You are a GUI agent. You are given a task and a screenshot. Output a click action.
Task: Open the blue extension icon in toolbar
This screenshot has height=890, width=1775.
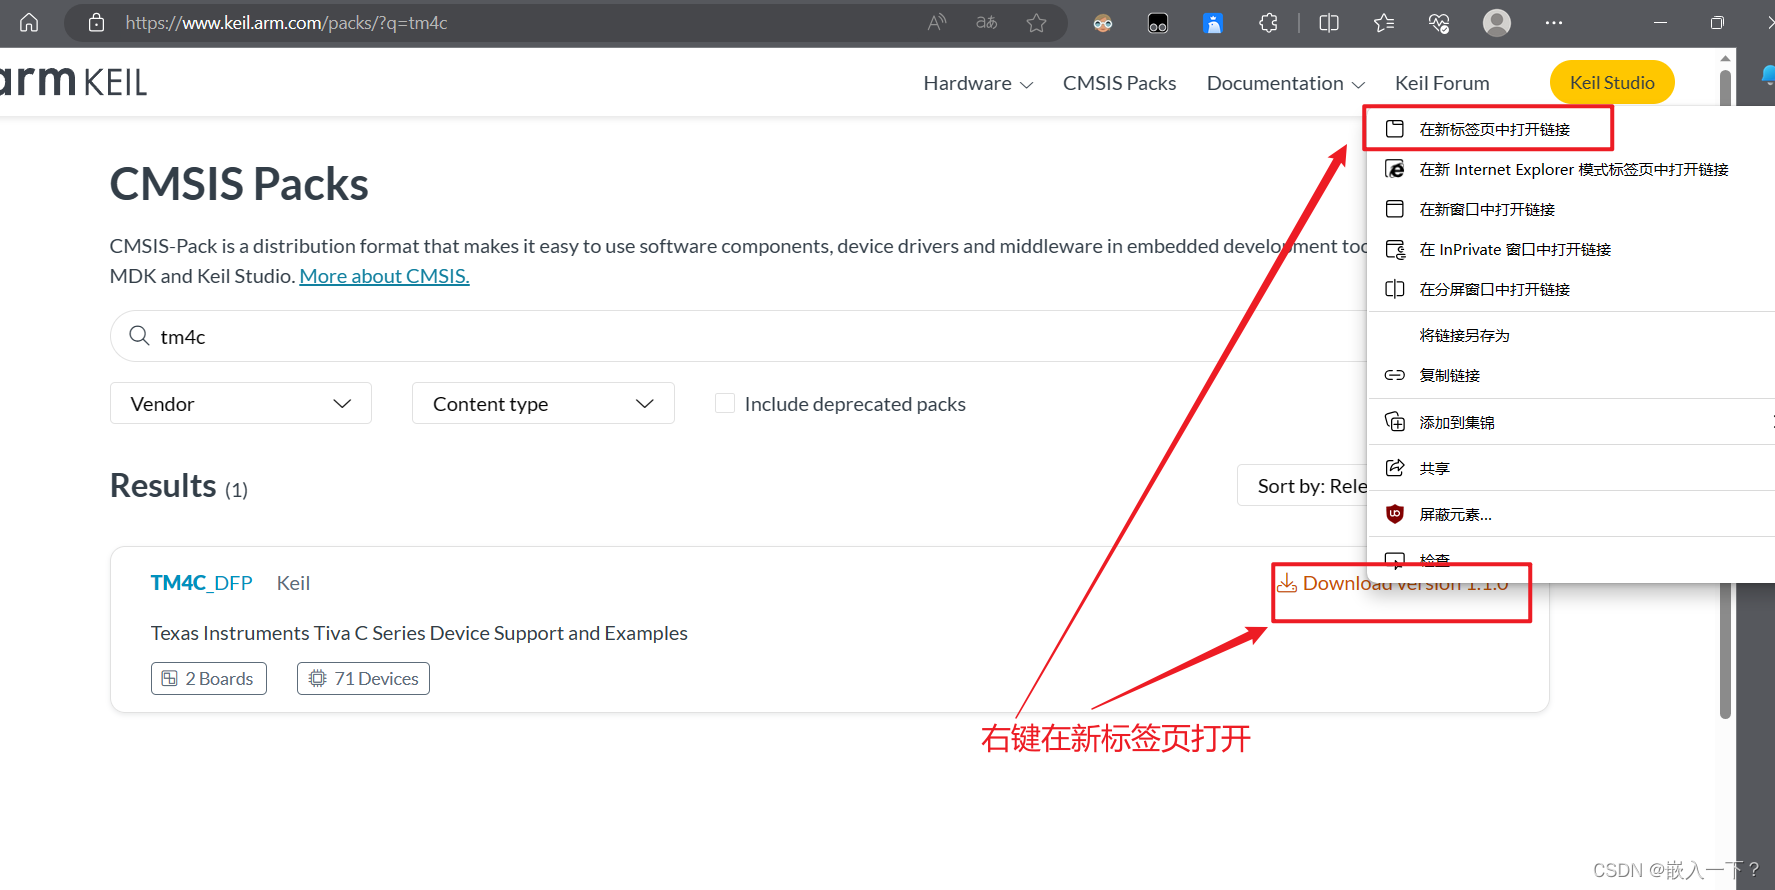click(x=1213, y=23)
